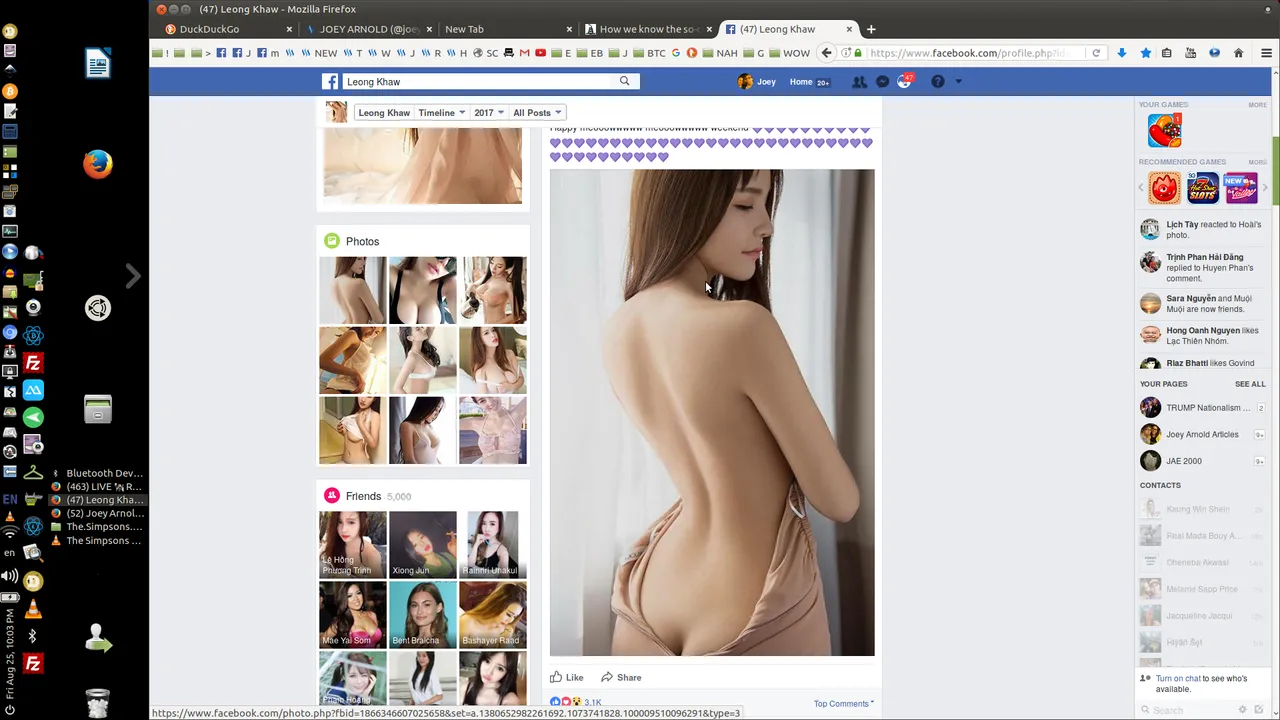This screenshot has width=1280, height=720.
Task: Open 2017 year dropdown
Action: (489, 113)
